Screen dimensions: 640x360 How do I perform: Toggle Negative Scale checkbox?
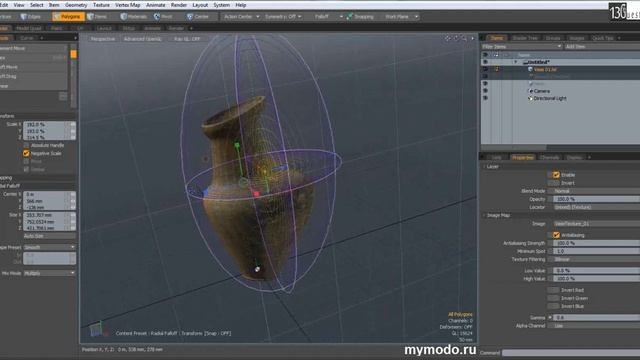click(x=26, y=153)
